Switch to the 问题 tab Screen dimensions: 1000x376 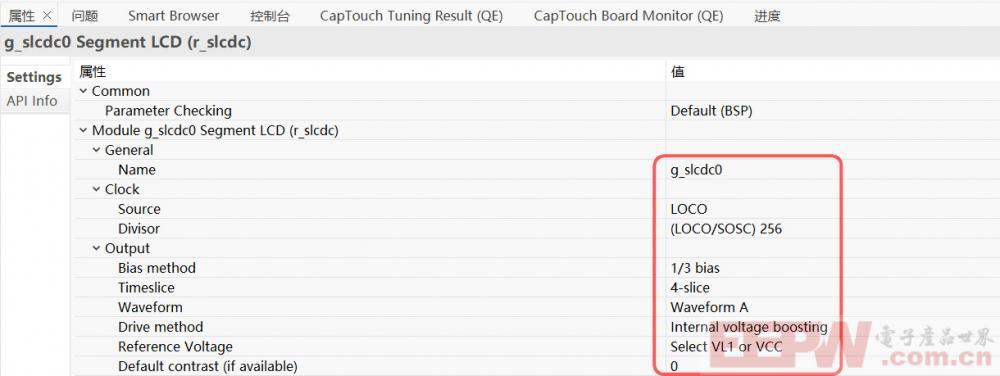(85, 16)
